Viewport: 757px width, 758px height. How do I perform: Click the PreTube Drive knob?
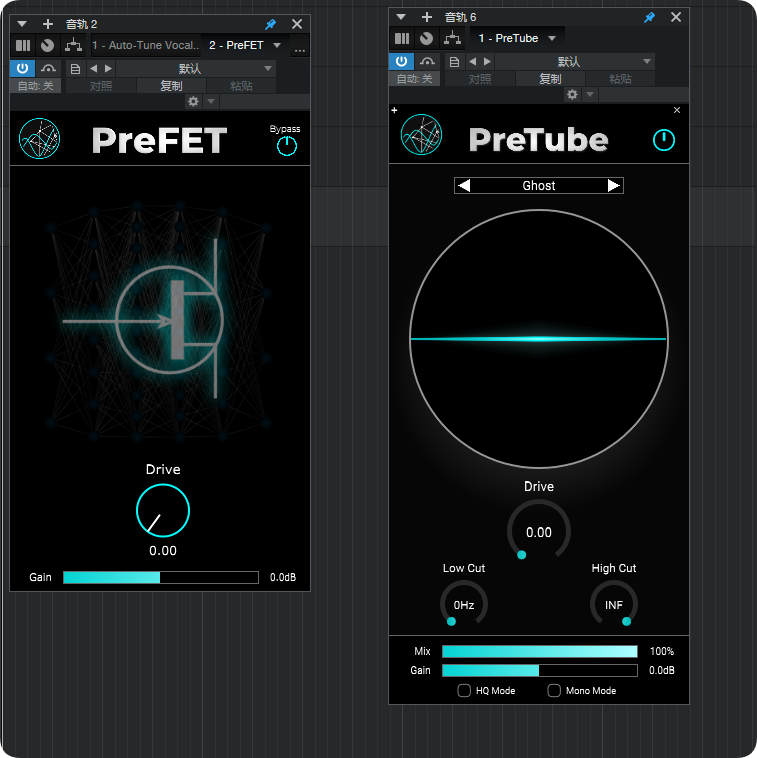coord(539,531)
